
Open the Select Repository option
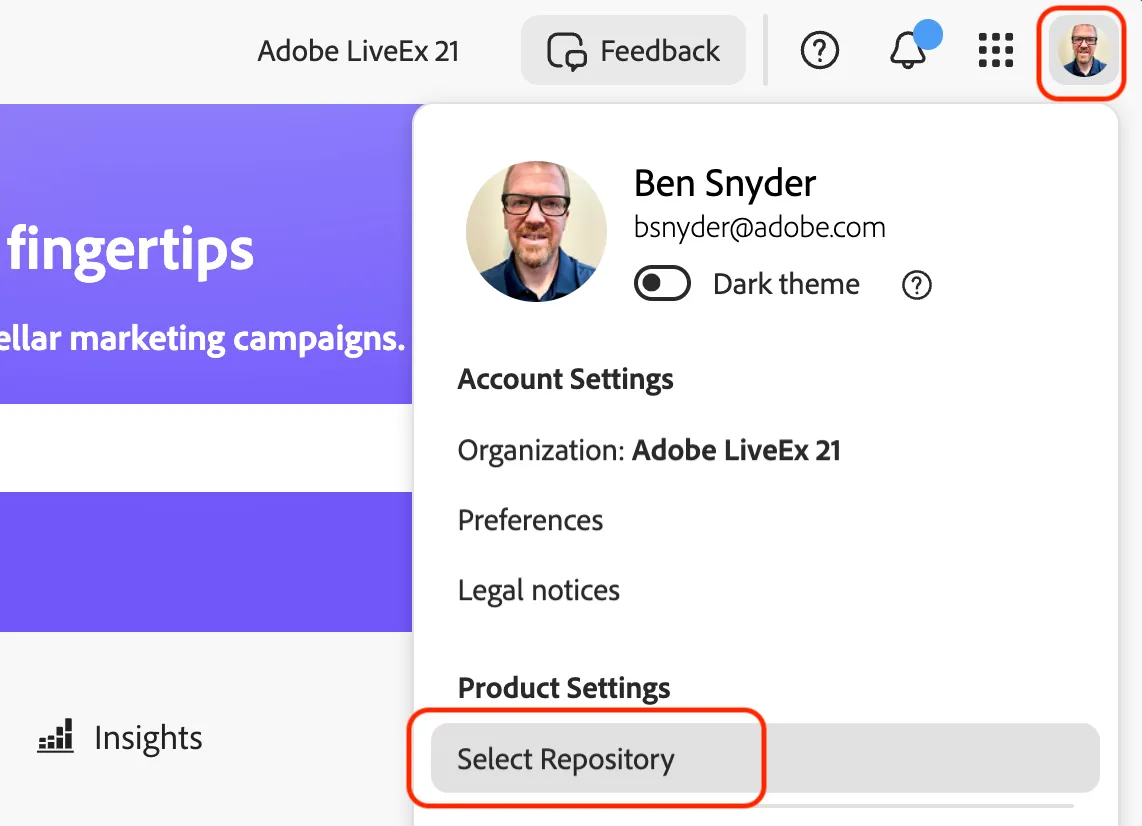pyautogui.click(x=765, y=758)
